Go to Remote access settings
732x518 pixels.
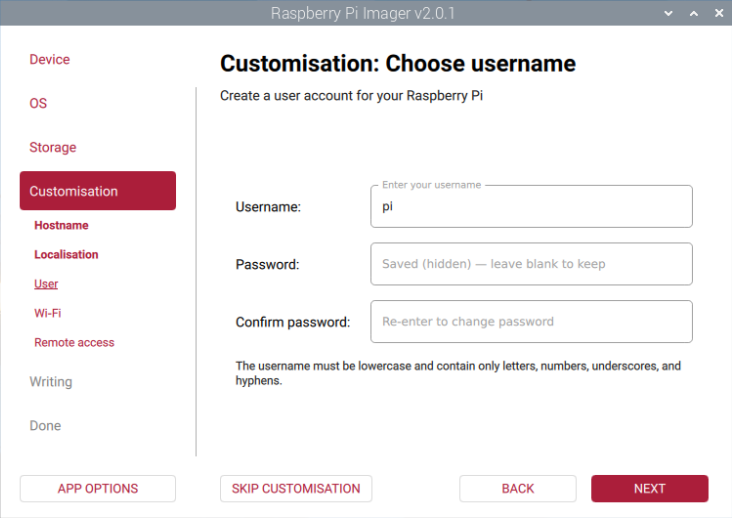74,342
